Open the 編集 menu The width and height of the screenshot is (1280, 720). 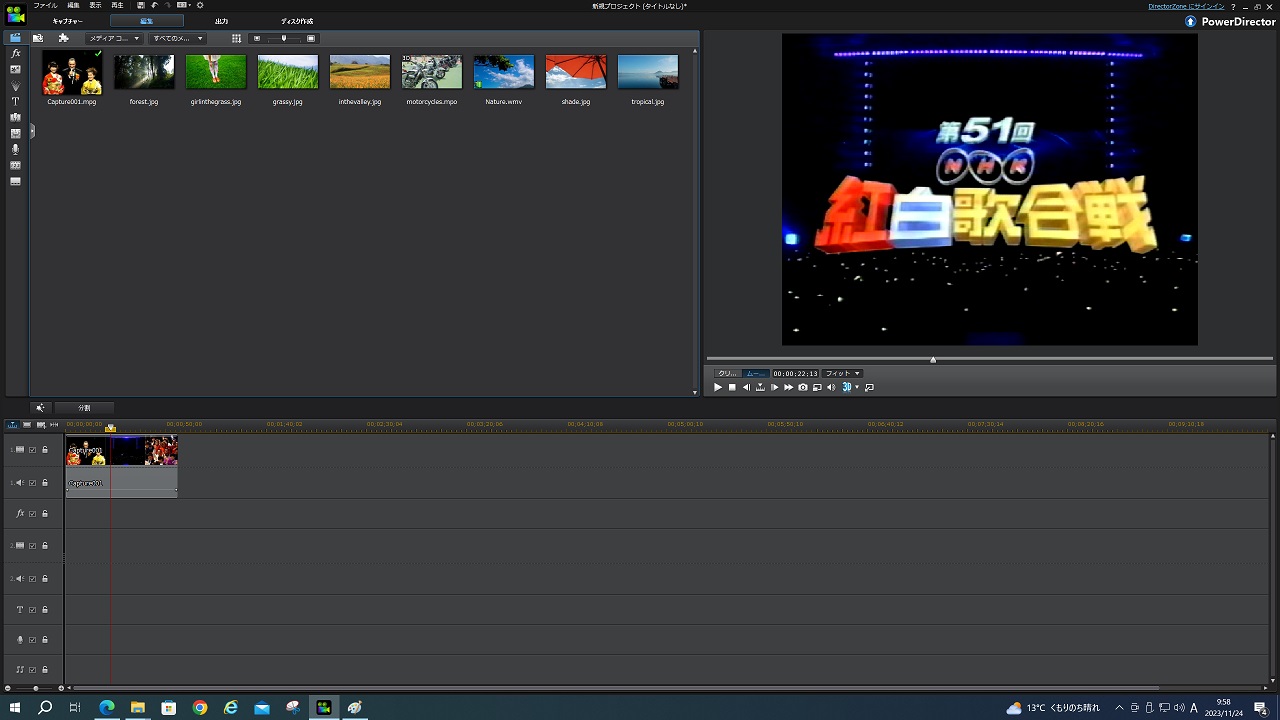73,6
